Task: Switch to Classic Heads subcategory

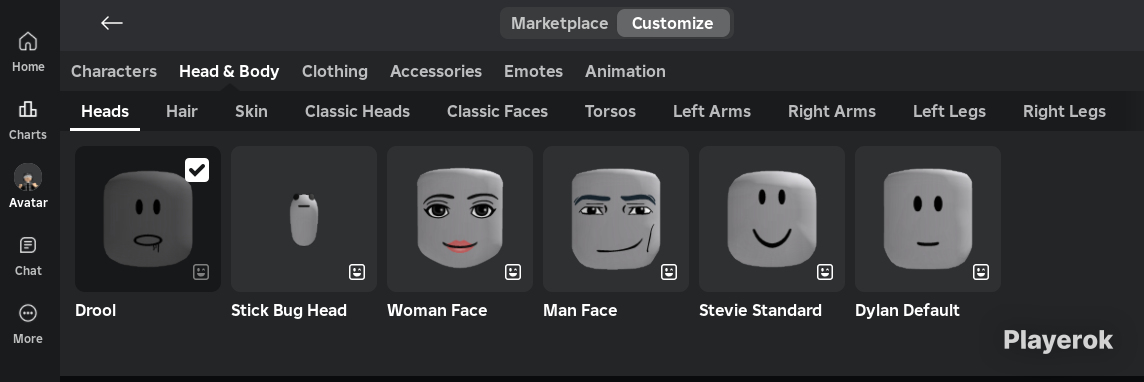Action: [358, 112]
